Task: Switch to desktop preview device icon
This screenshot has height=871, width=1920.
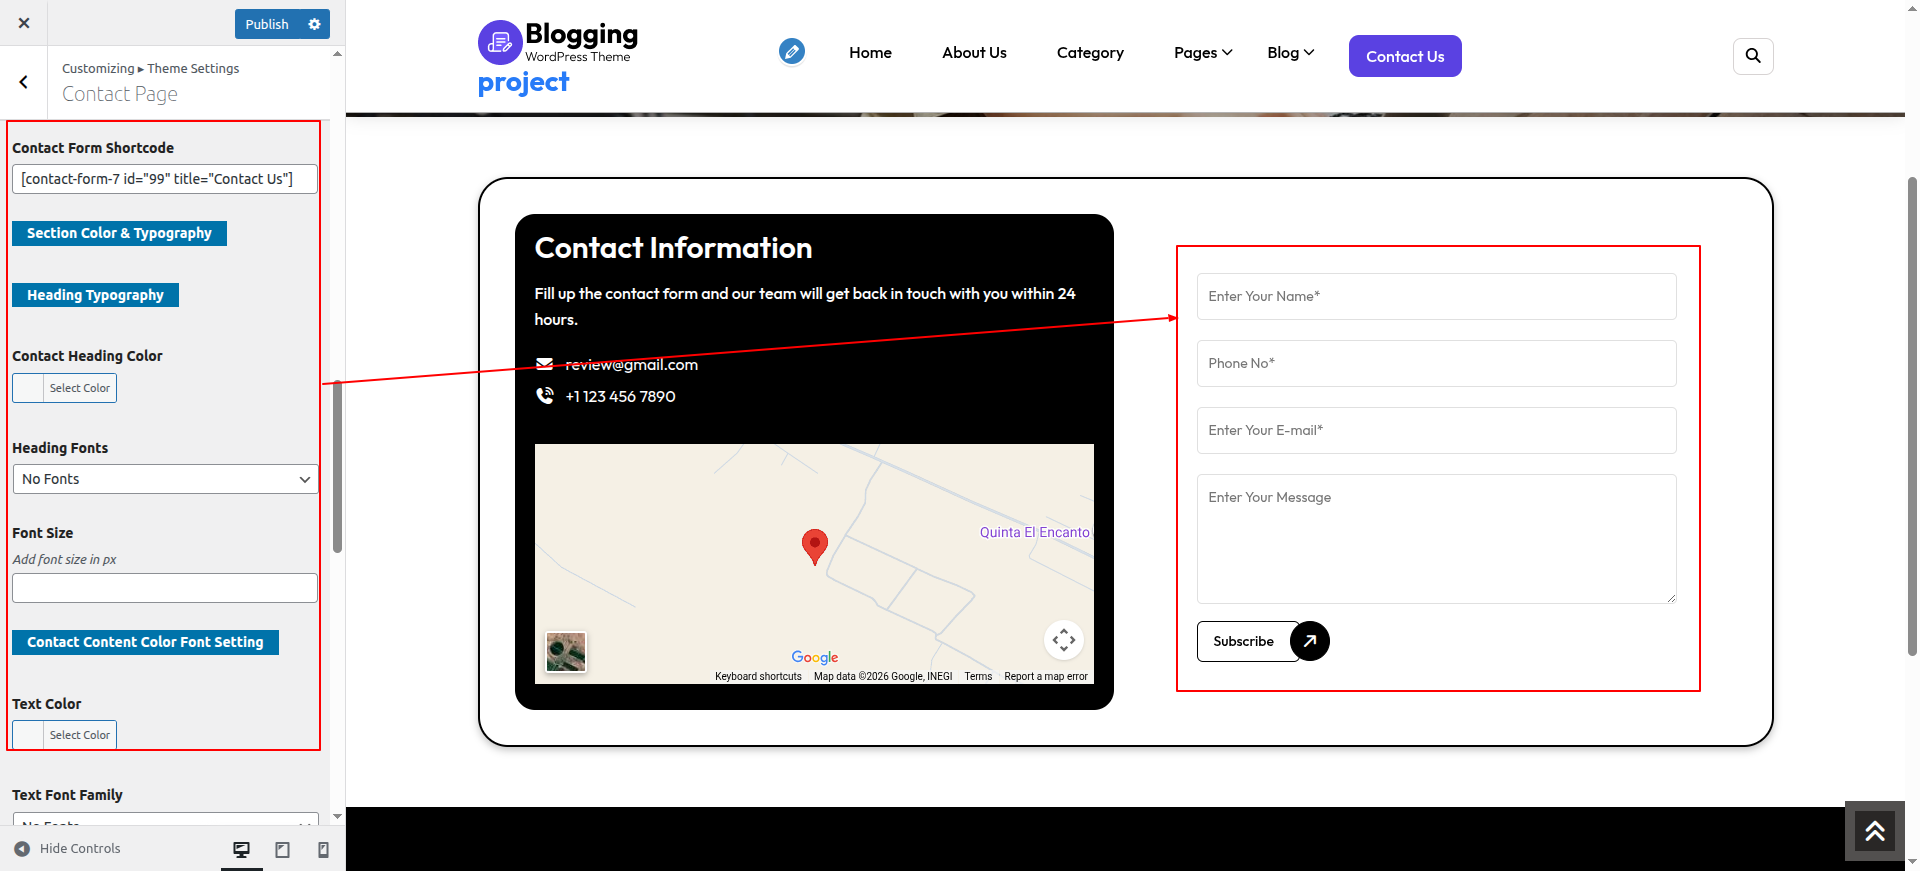Action: (241, 849)
